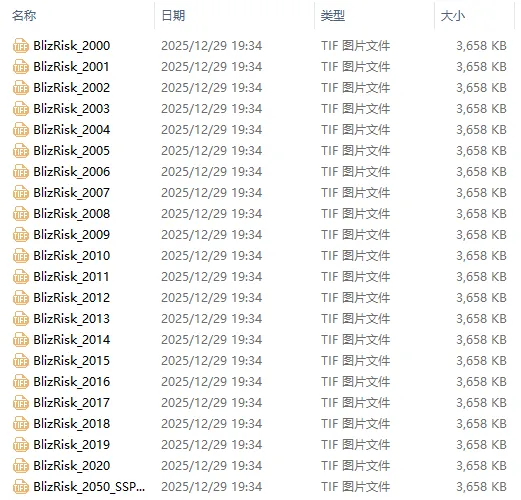The image size is (521, 500).
Task: Click the TIFF icon of BlizRisk_2000
Action: point(21,46)
